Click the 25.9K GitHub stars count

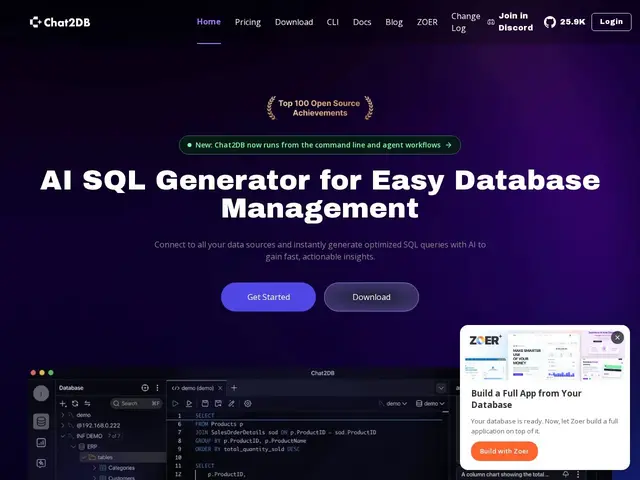click(572, 22)
